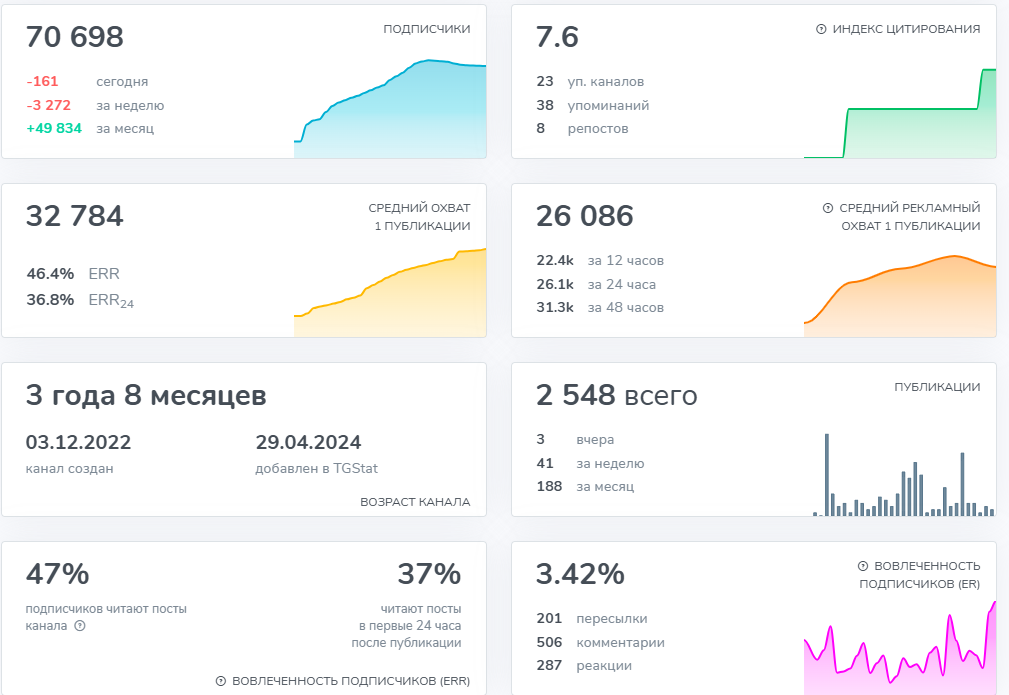Click the '8 репостов' row
The image size is (1009, 695).
pyautogui.click(x=582, y=129)
